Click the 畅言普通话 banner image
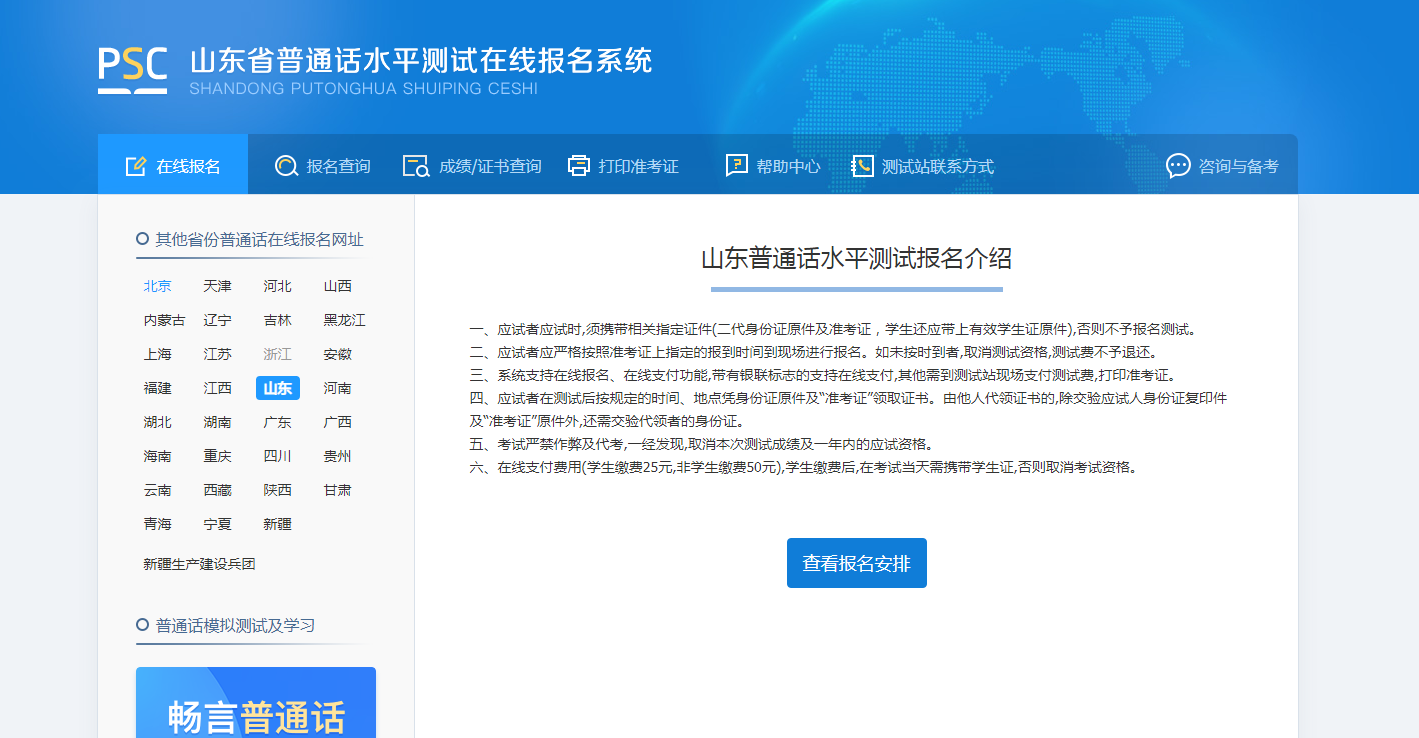The width and height of the screenshot is (1419, 738). [256, 705]
